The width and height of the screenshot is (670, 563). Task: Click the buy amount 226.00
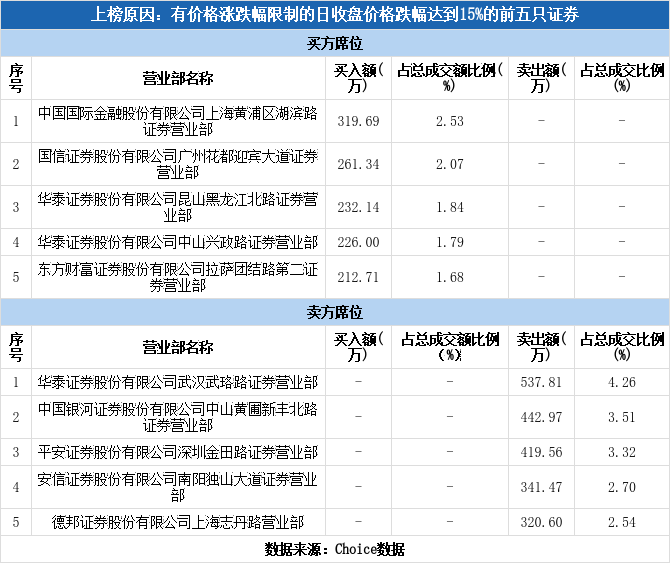pyautogui.click(x=358, y=242)
